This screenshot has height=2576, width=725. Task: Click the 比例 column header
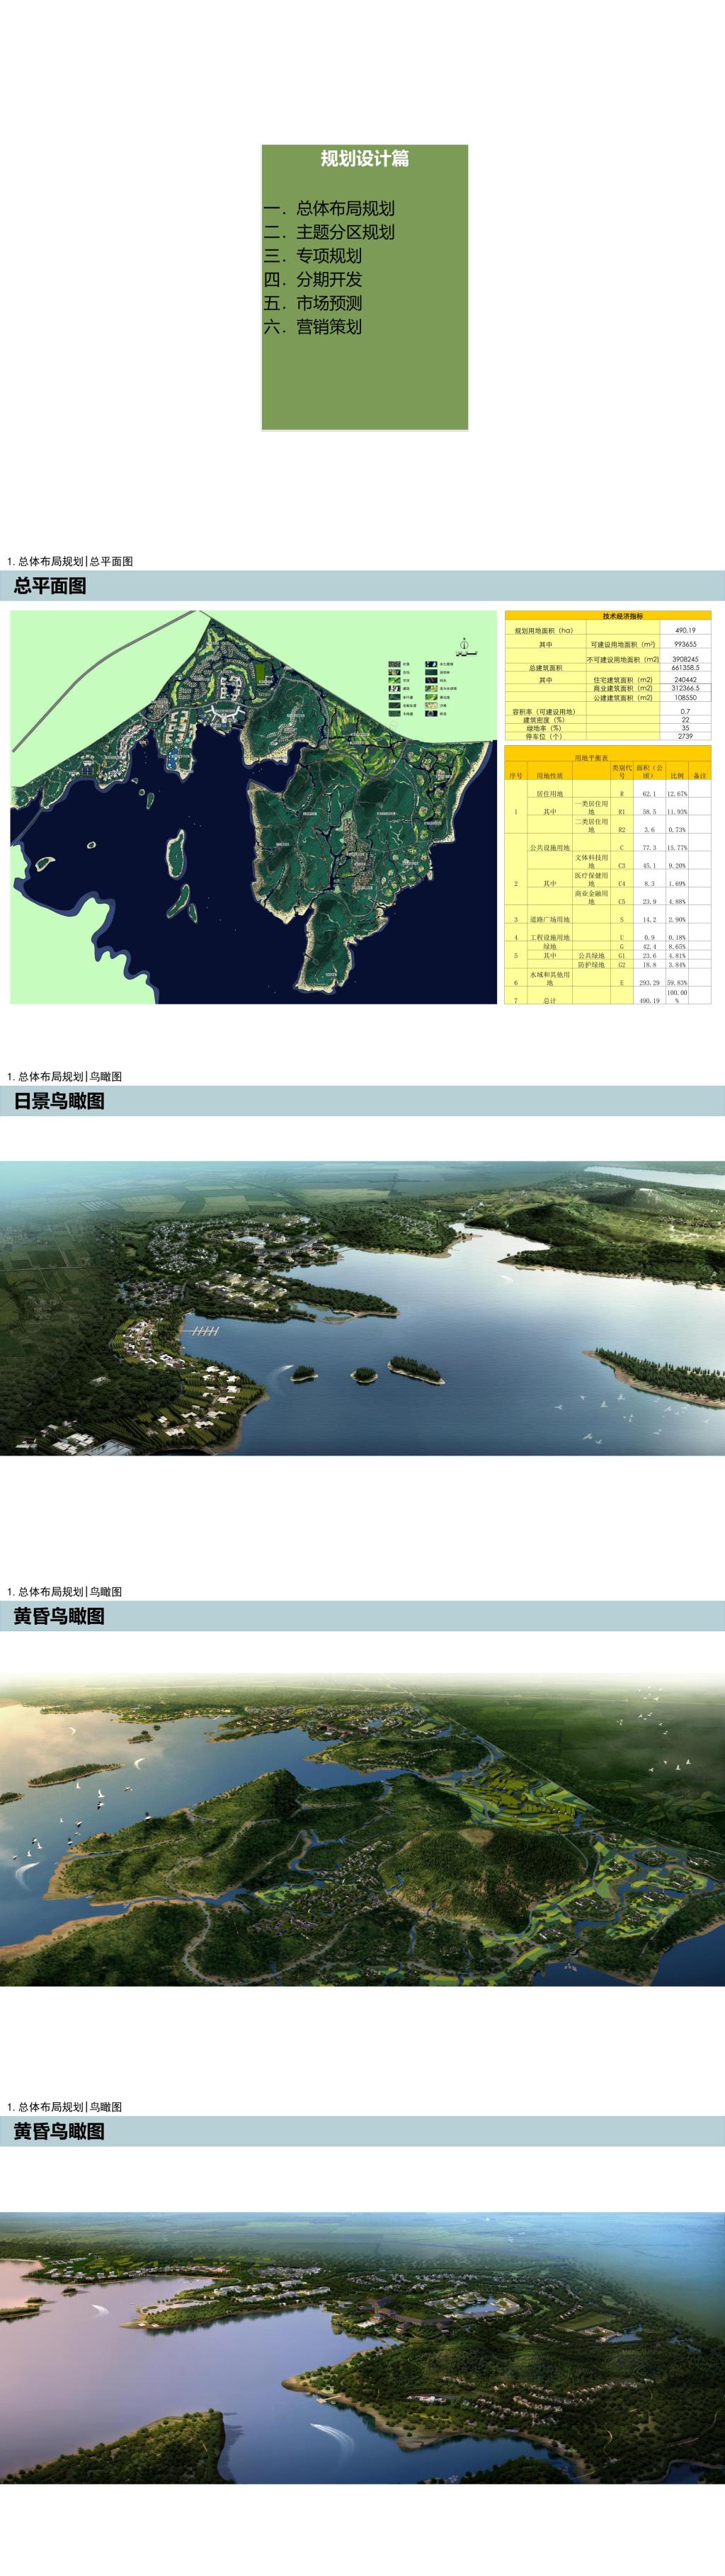tap(677, 776)
